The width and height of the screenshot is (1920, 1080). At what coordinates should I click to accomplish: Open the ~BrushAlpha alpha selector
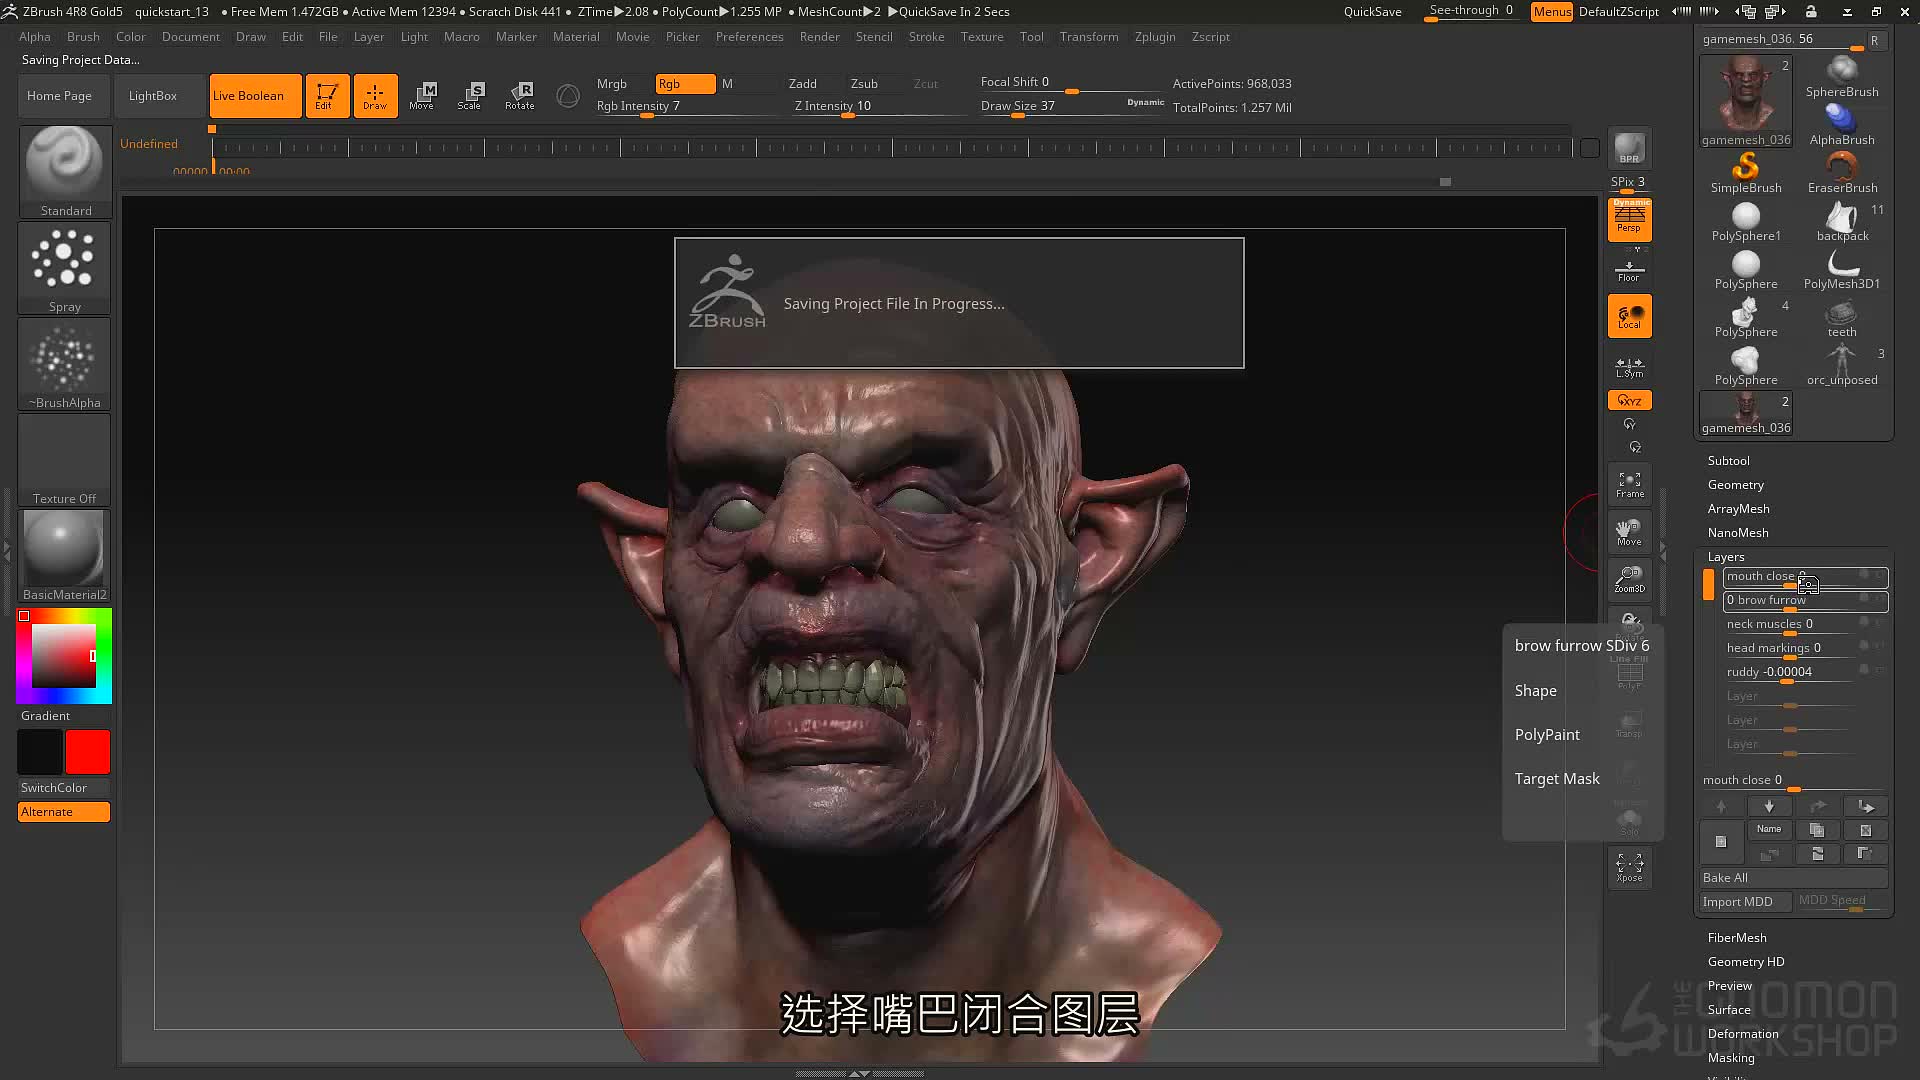(x=65, y=364)
